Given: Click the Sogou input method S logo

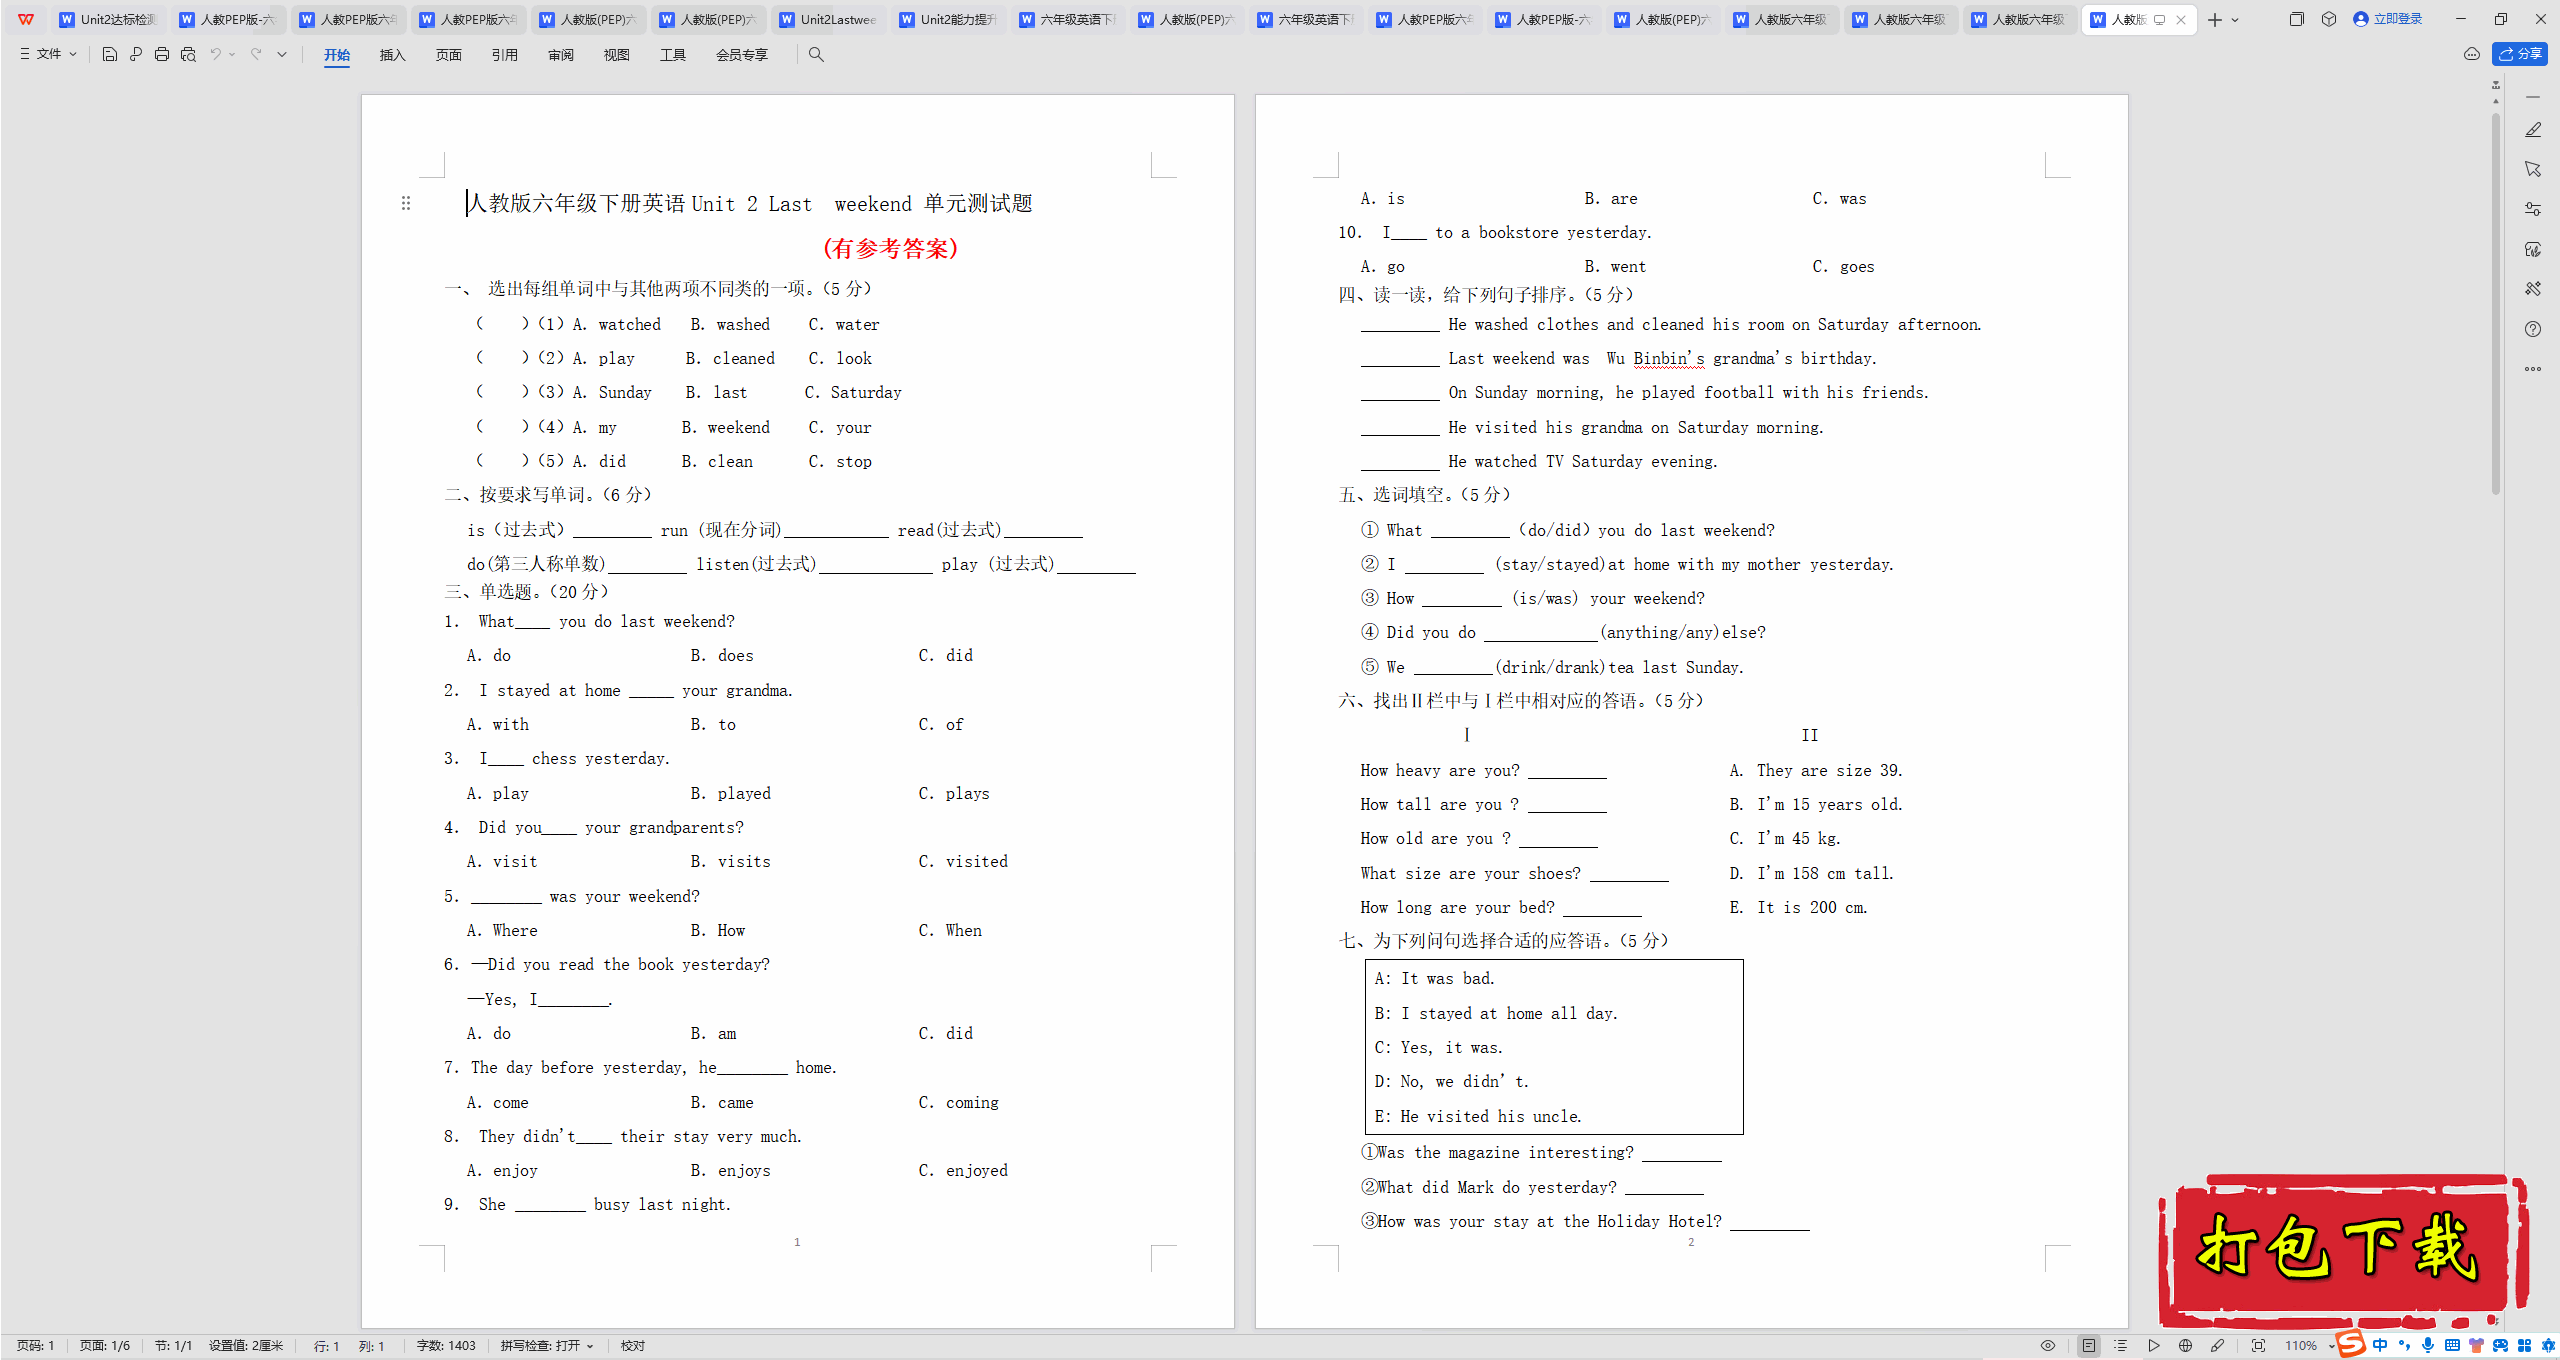Looking at the screenshot, I should 2350,1343.
